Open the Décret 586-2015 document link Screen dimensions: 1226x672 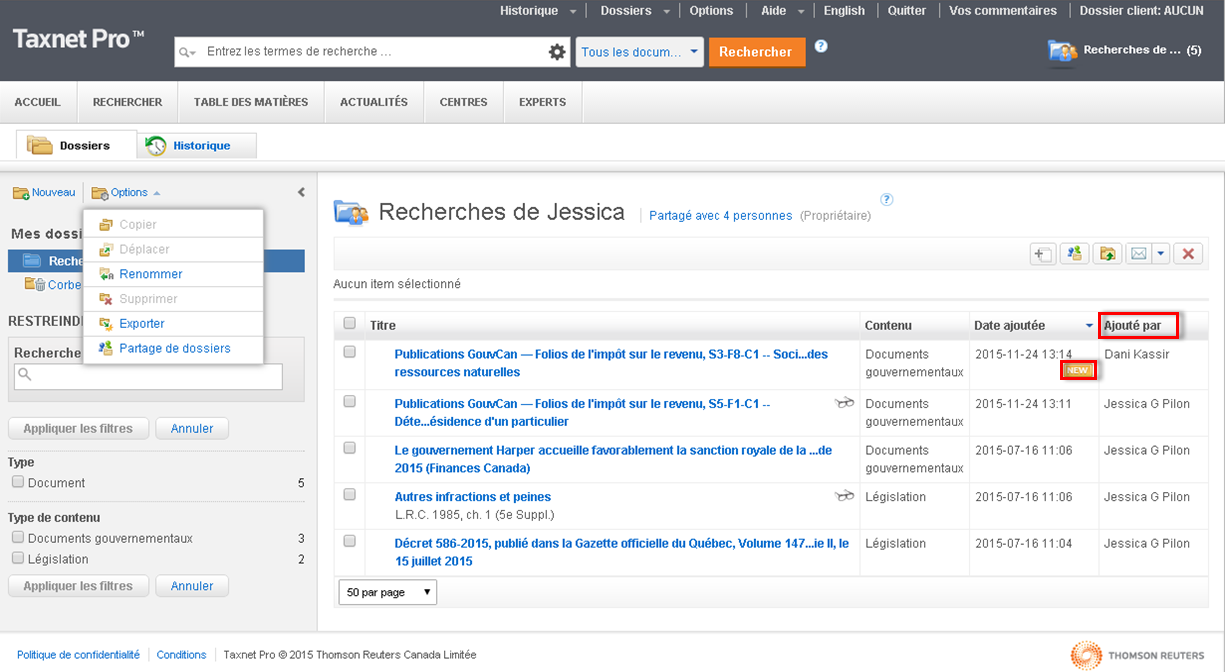tap(622, 552)
